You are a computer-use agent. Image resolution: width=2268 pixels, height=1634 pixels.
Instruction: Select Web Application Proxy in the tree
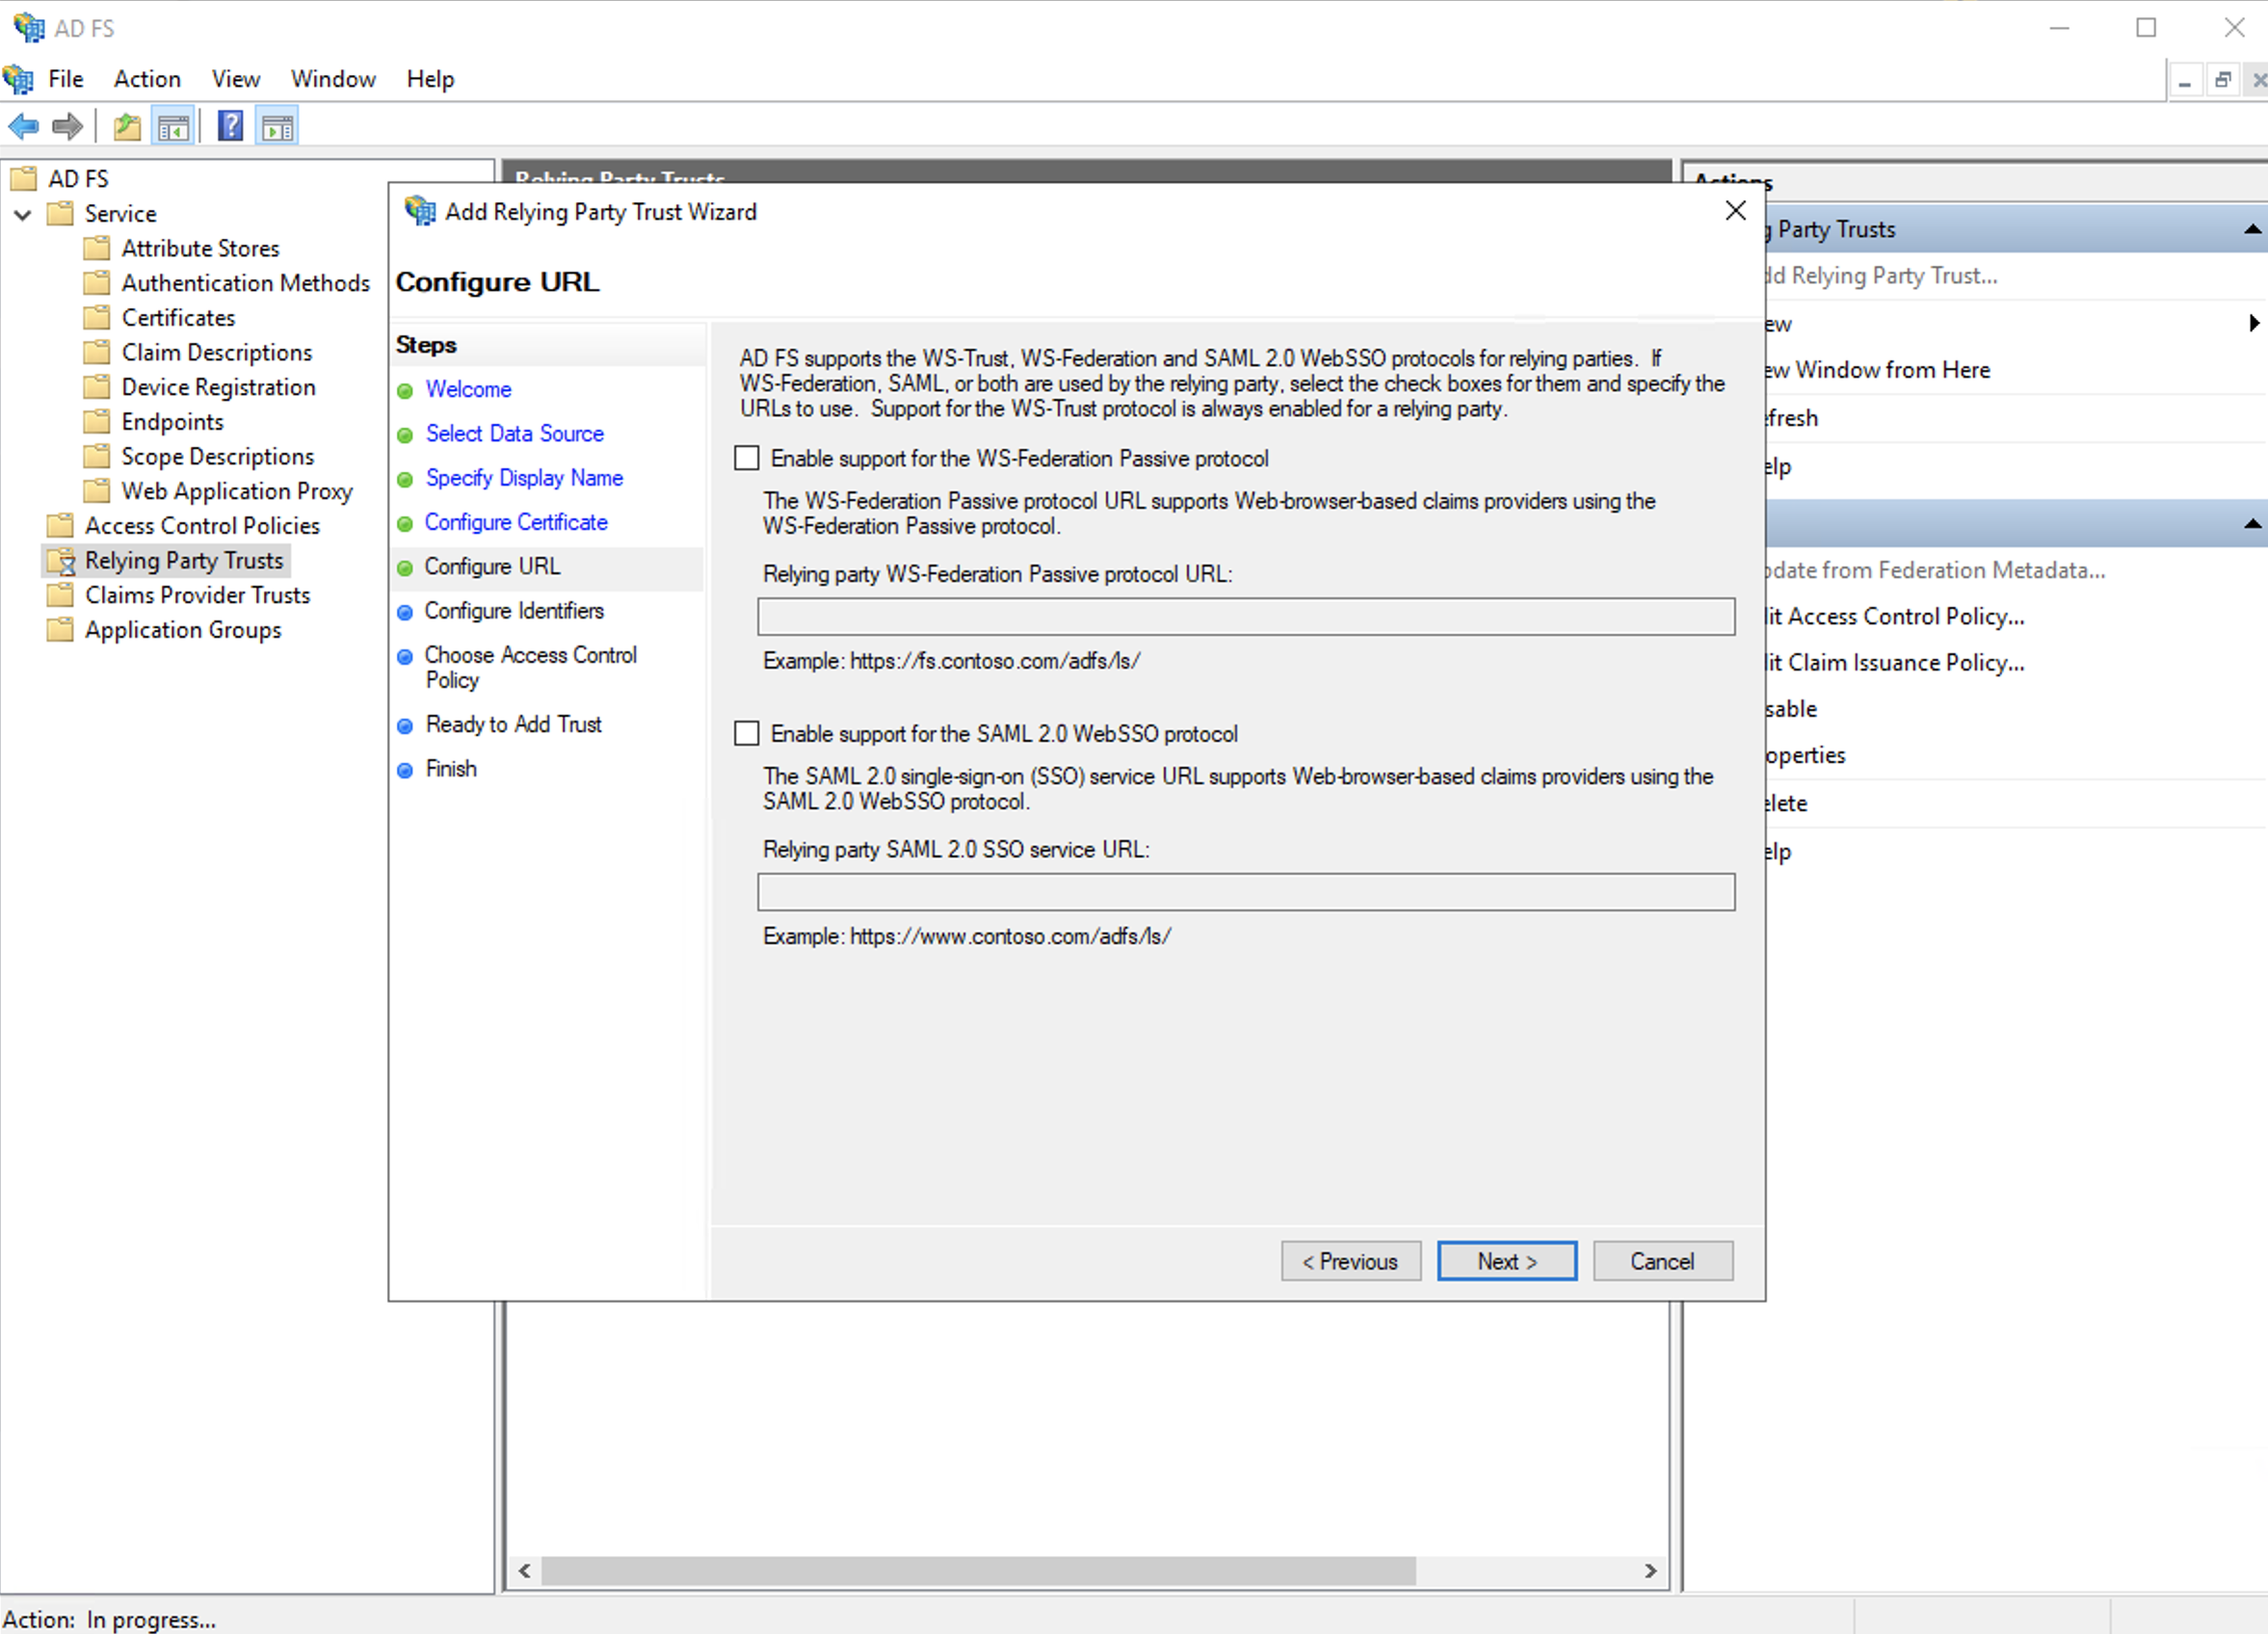point(236,491)
